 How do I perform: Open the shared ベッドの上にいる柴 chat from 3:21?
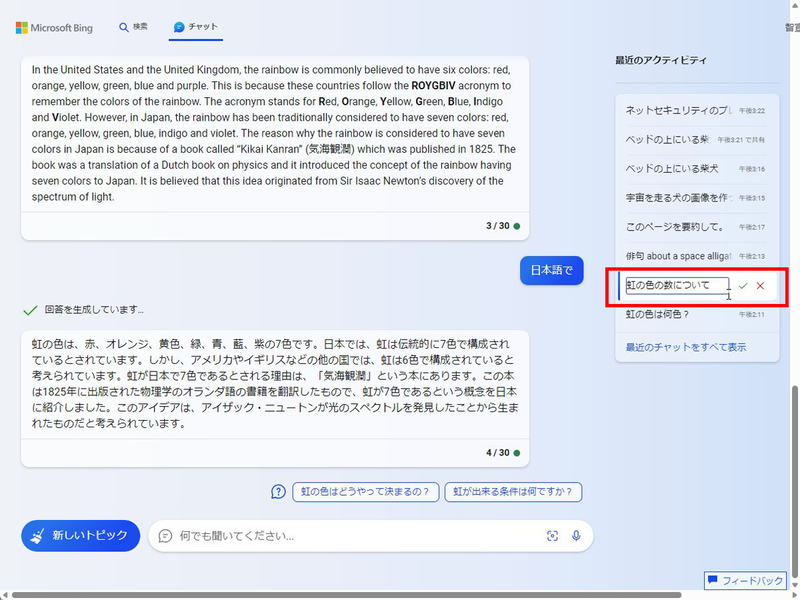pyautogui.click(x=696, y=139)
